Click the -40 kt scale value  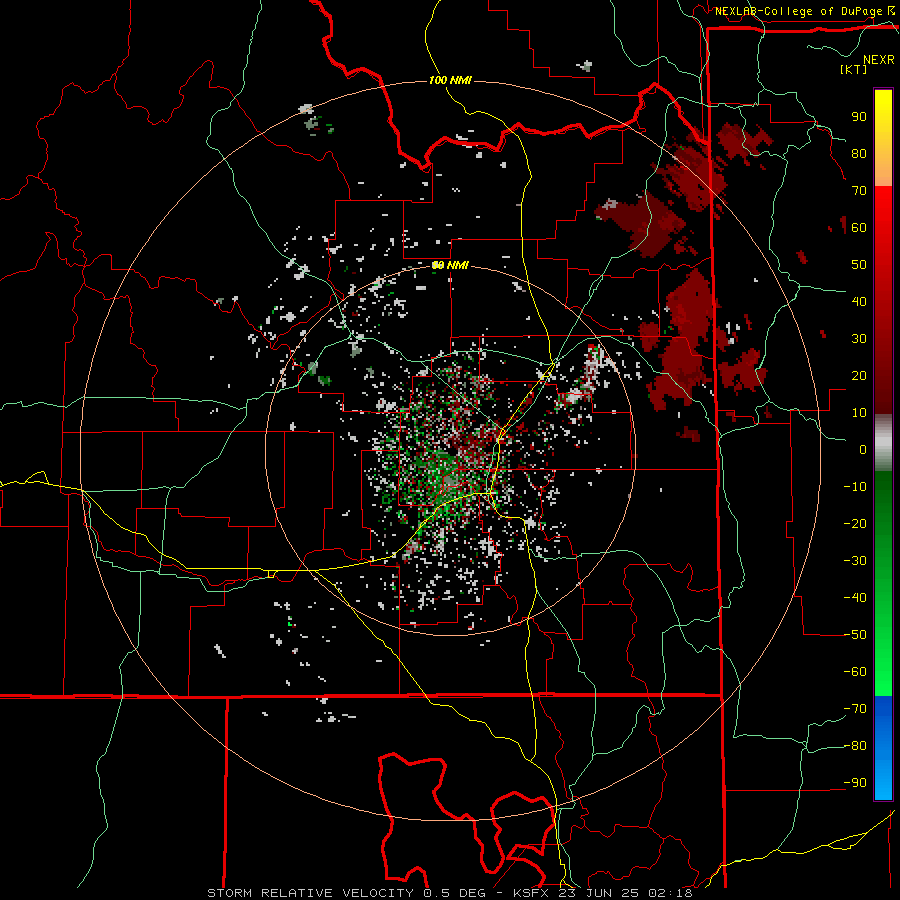pos(855,598)
